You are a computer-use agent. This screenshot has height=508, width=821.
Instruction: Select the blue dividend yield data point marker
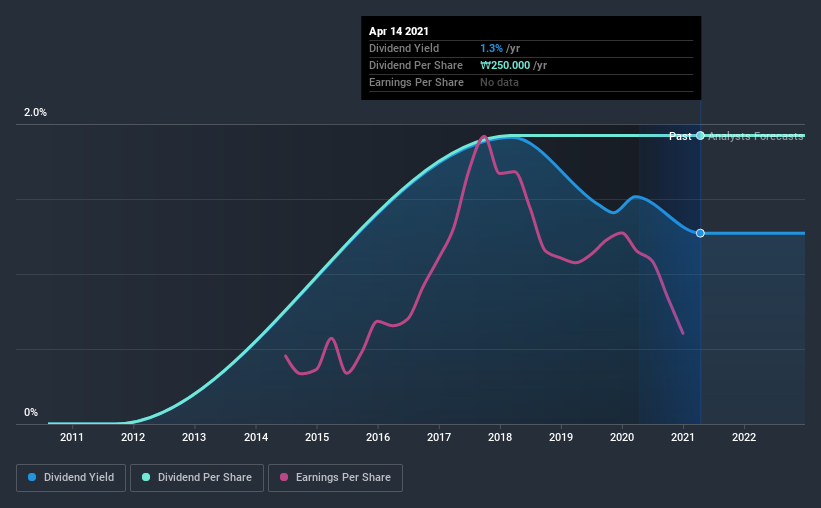pyautogui.click(x=700, y=233)
